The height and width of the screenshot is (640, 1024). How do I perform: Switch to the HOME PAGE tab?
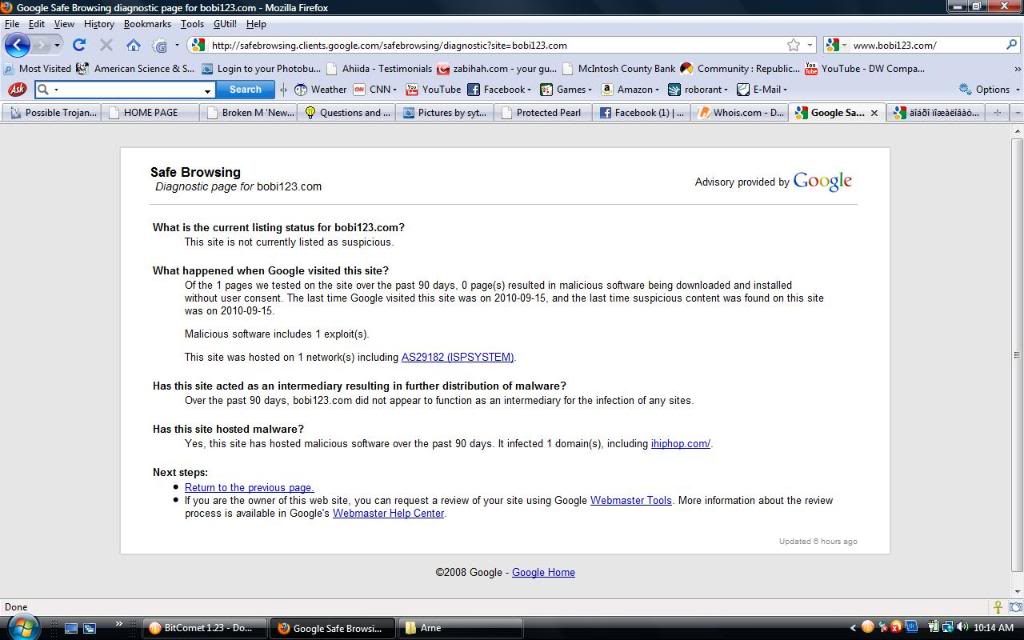(x=150, y=112)
